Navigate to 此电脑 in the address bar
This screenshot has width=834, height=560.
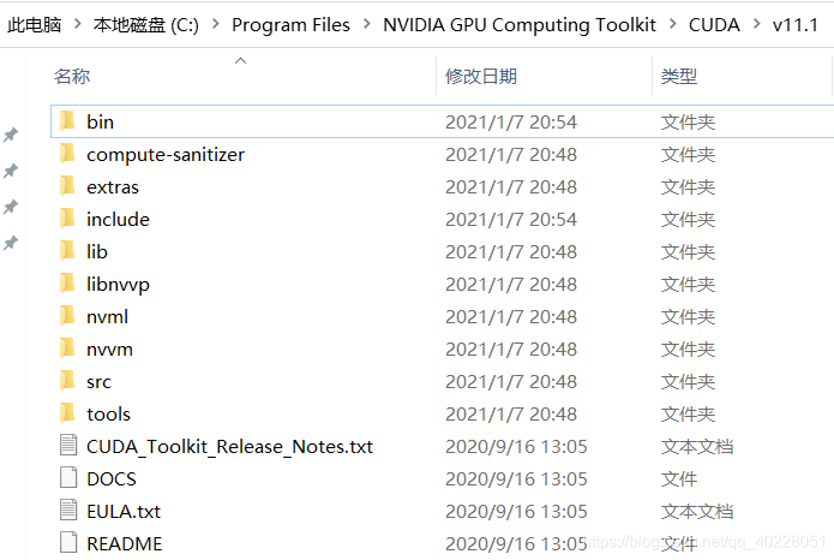(35, 25)
